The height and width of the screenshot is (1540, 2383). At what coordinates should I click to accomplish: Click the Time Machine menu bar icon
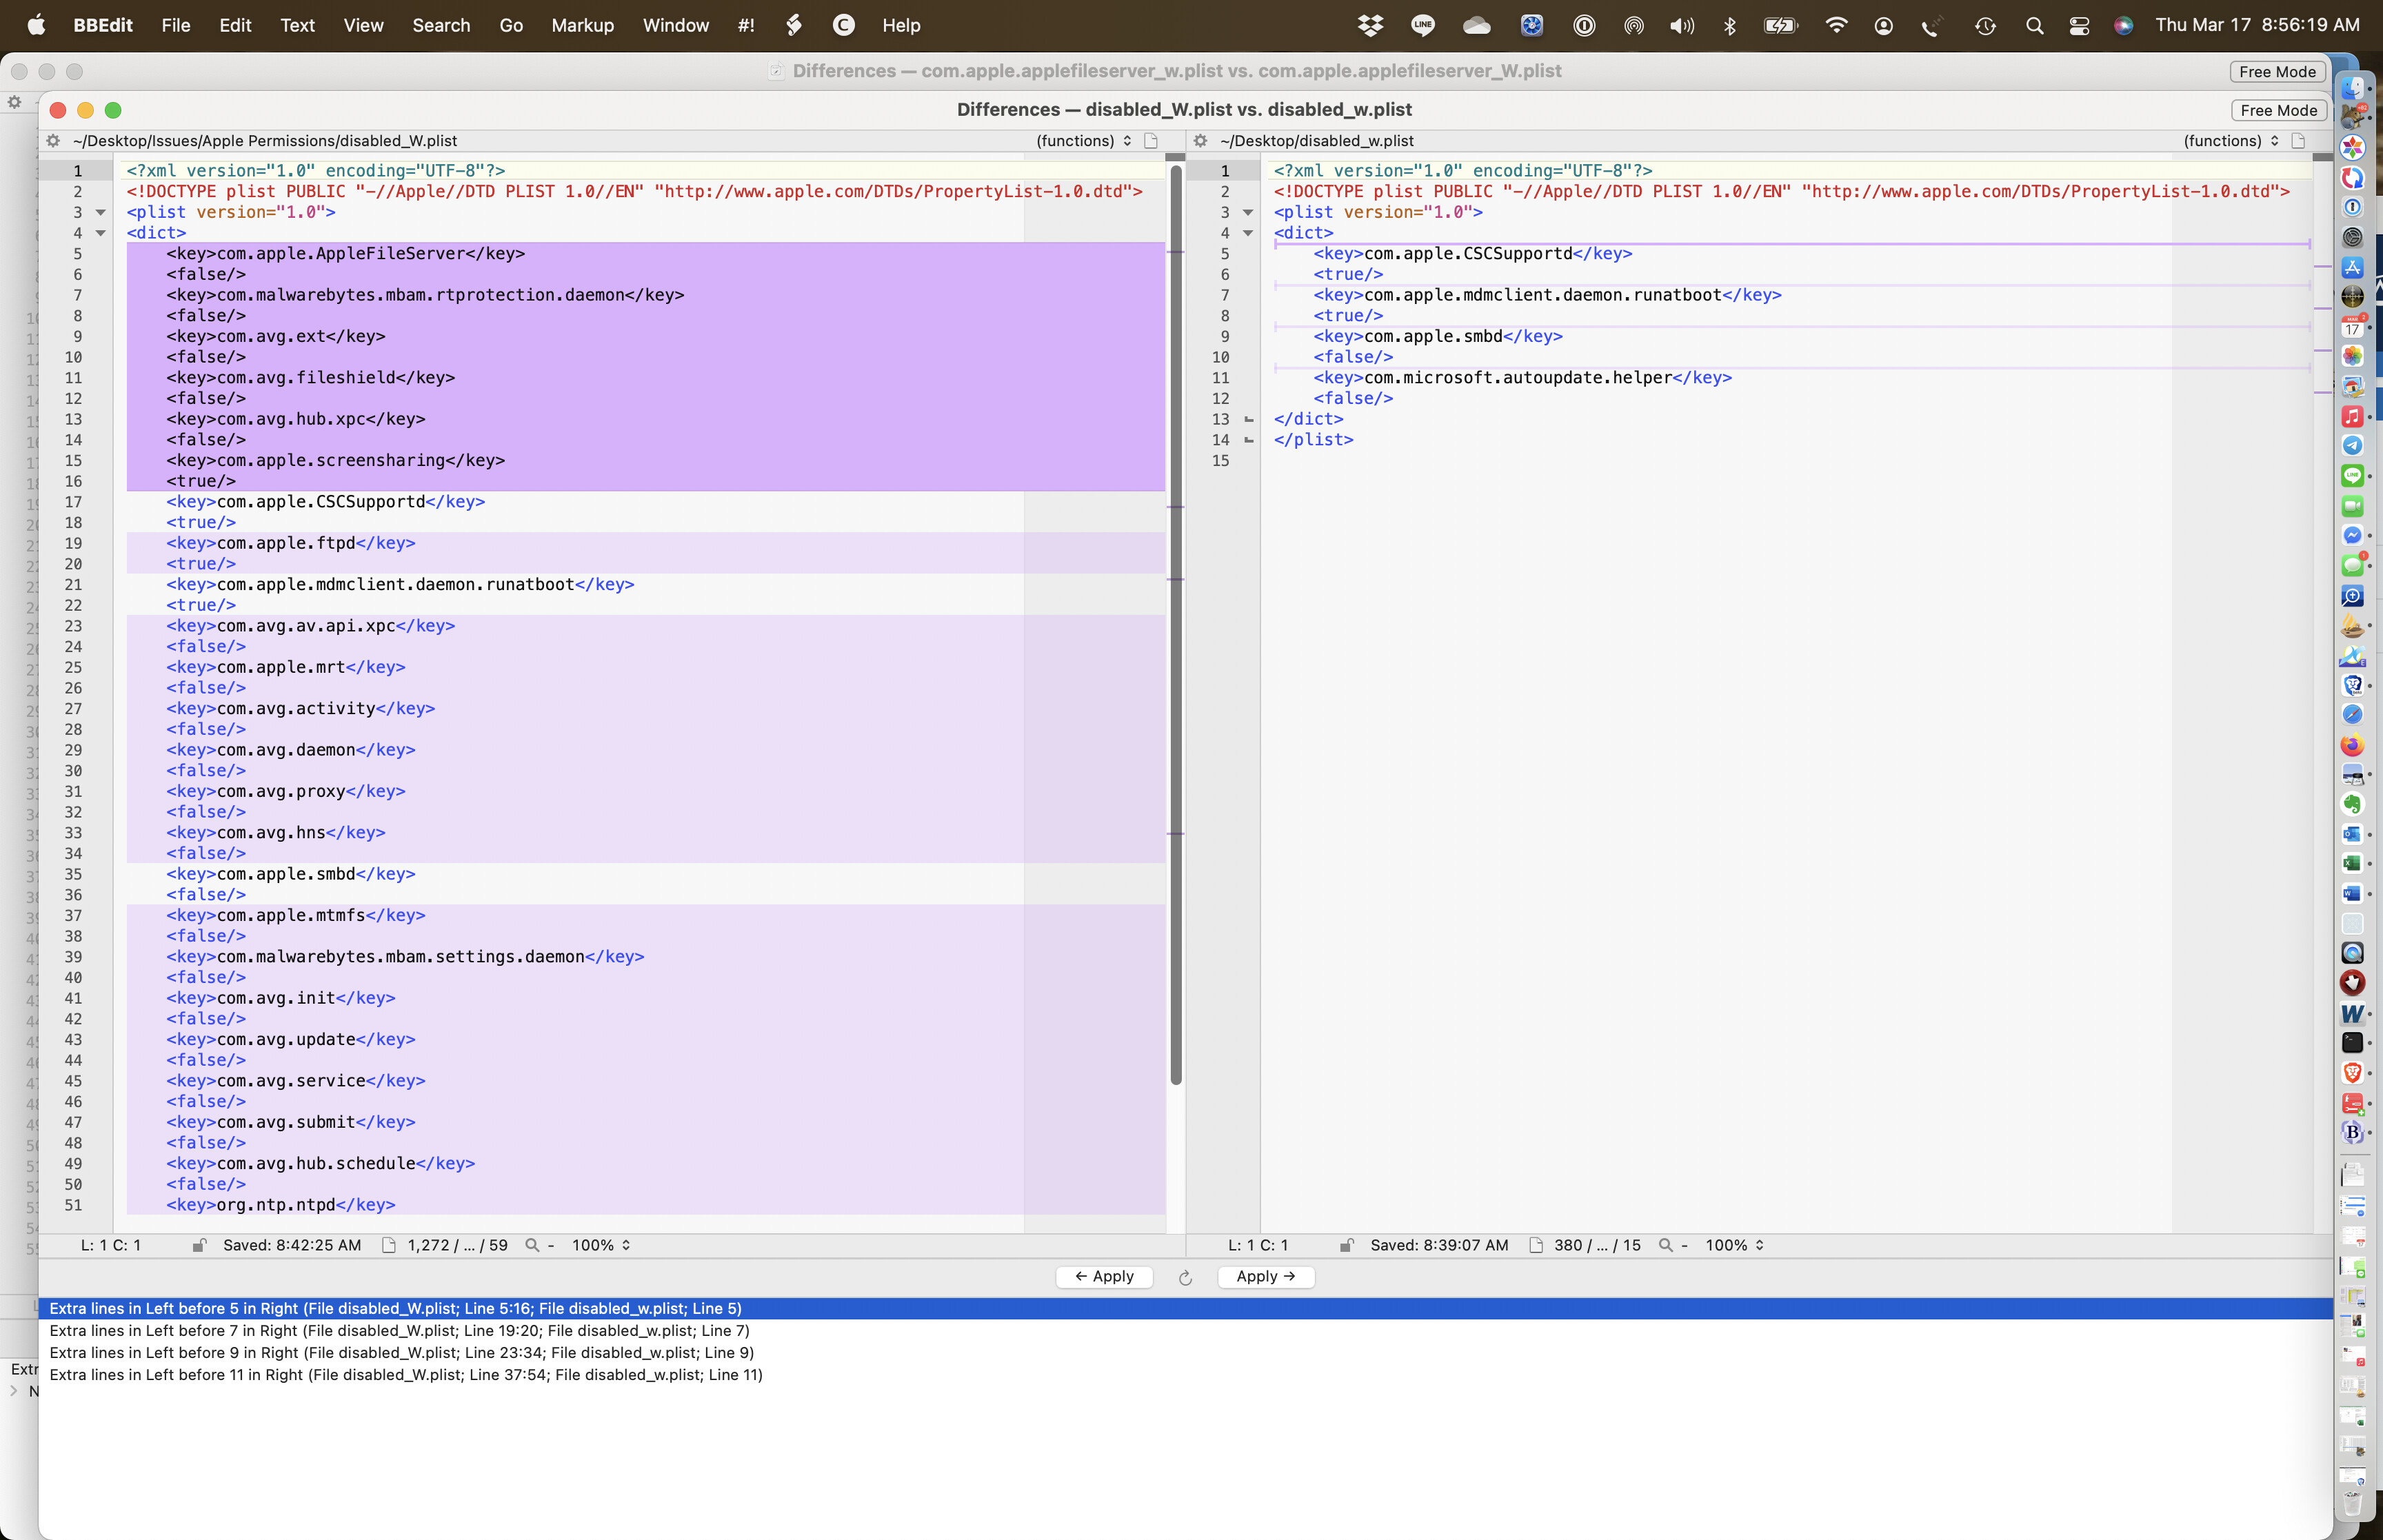(1985, 26)
